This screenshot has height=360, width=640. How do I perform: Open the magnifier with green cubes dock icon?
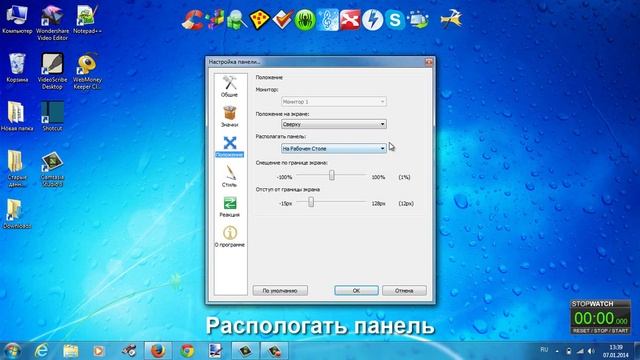[237, 20]
